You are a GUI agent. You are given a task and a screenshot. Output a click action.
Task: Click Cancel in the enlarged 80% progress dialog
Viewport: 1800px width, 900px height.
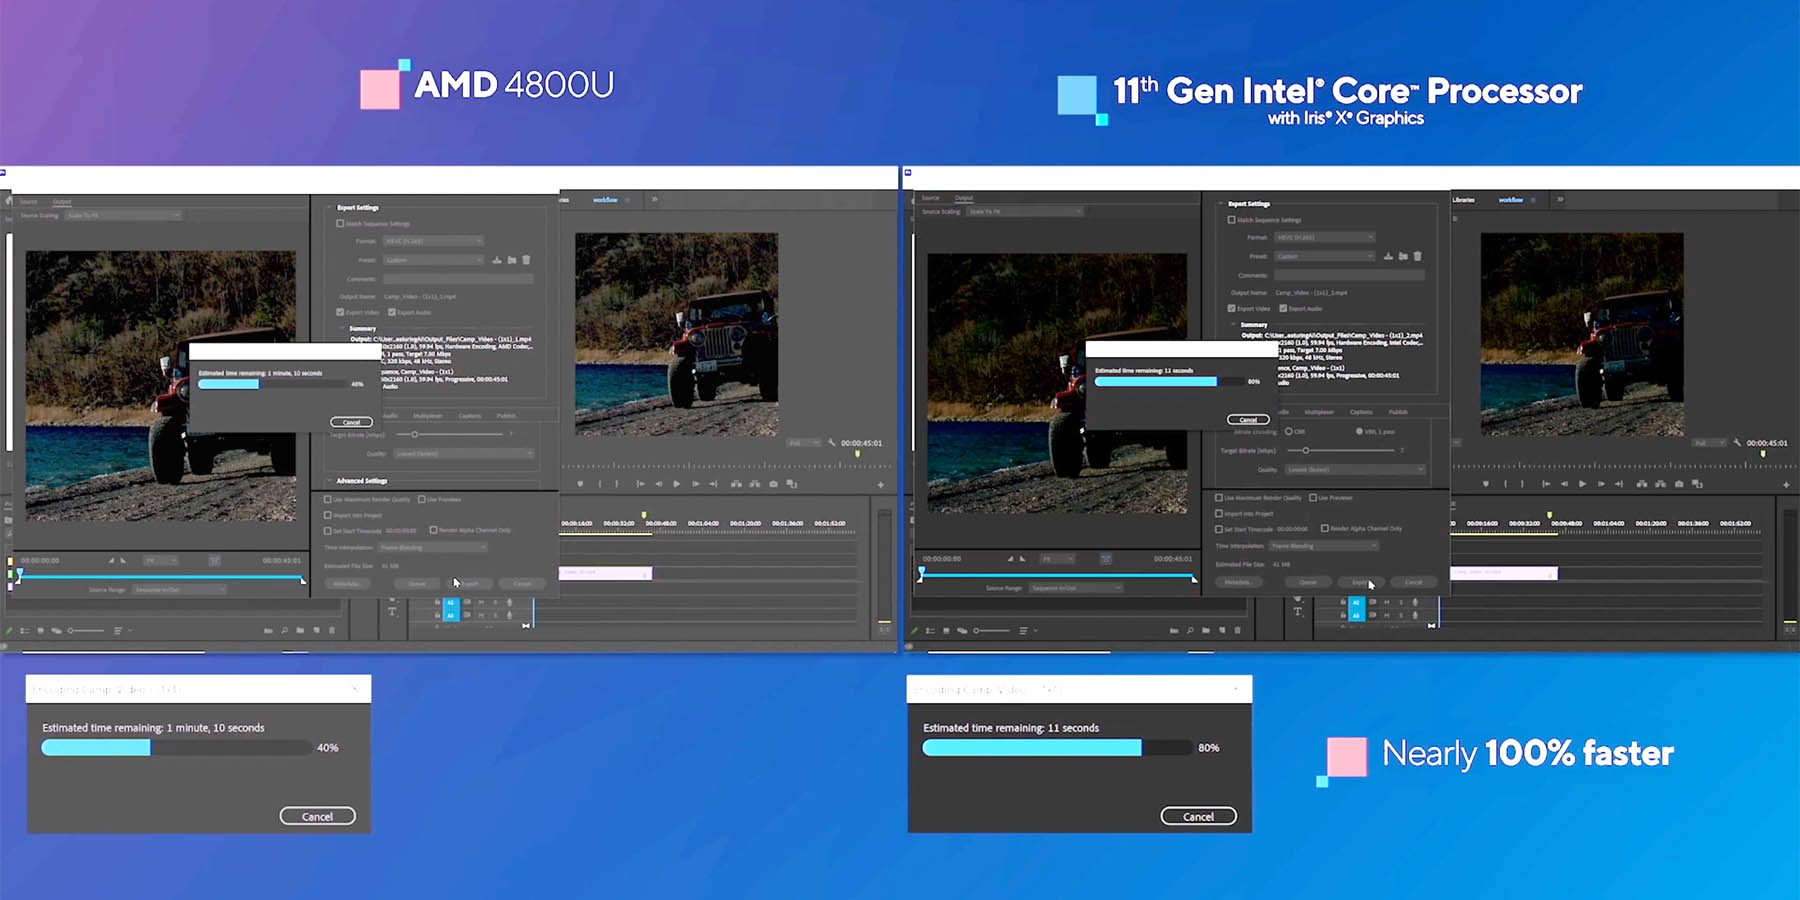coord(1198,816)
